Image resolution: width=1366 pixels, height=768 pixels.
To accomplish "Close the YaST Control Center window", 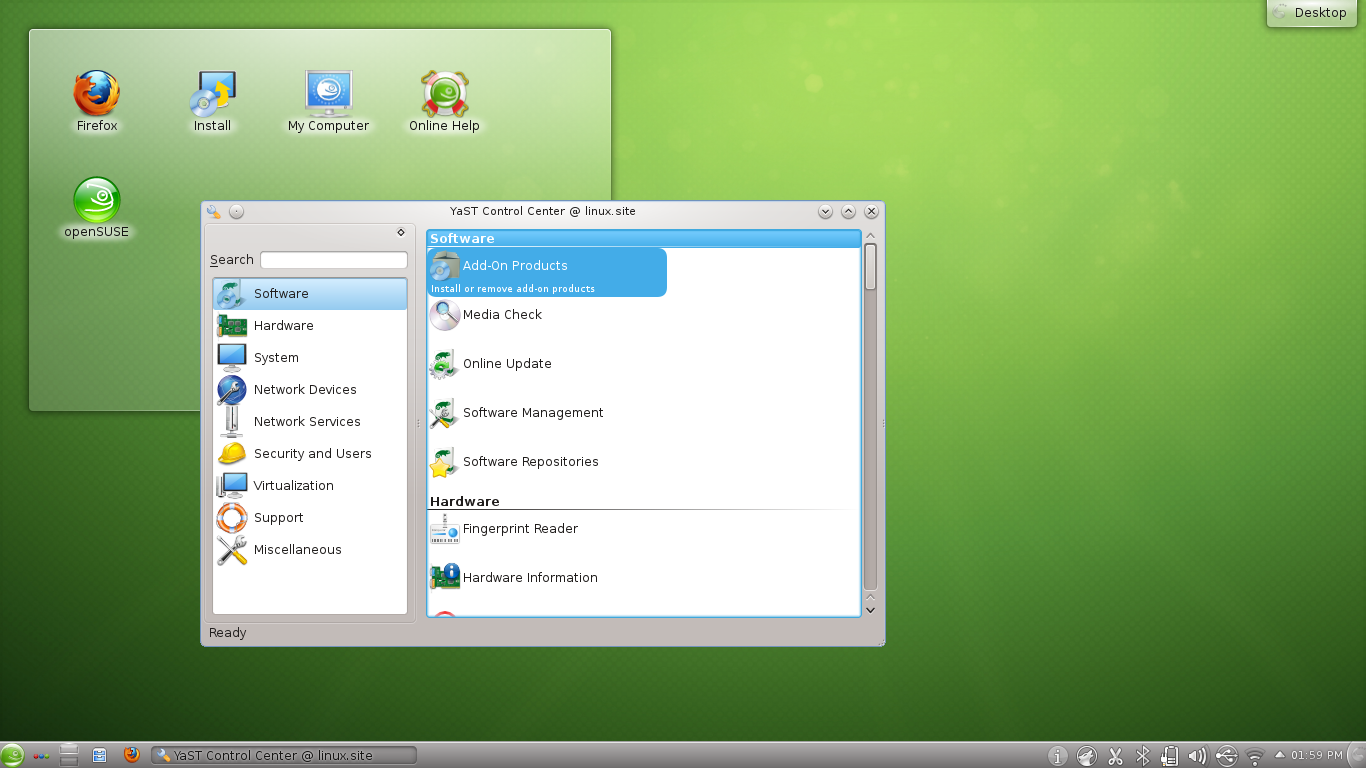I will (871, 211).
